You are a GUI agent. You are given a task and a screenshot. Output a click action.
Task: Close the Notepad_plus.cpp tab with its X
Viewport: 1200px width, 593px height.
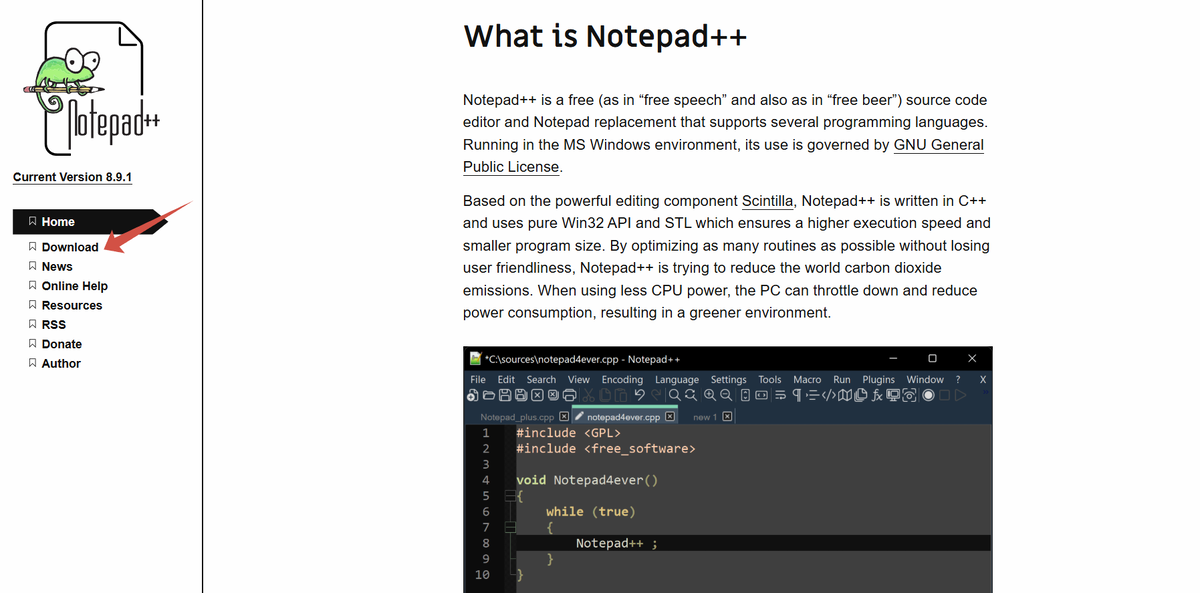point(564,416)
